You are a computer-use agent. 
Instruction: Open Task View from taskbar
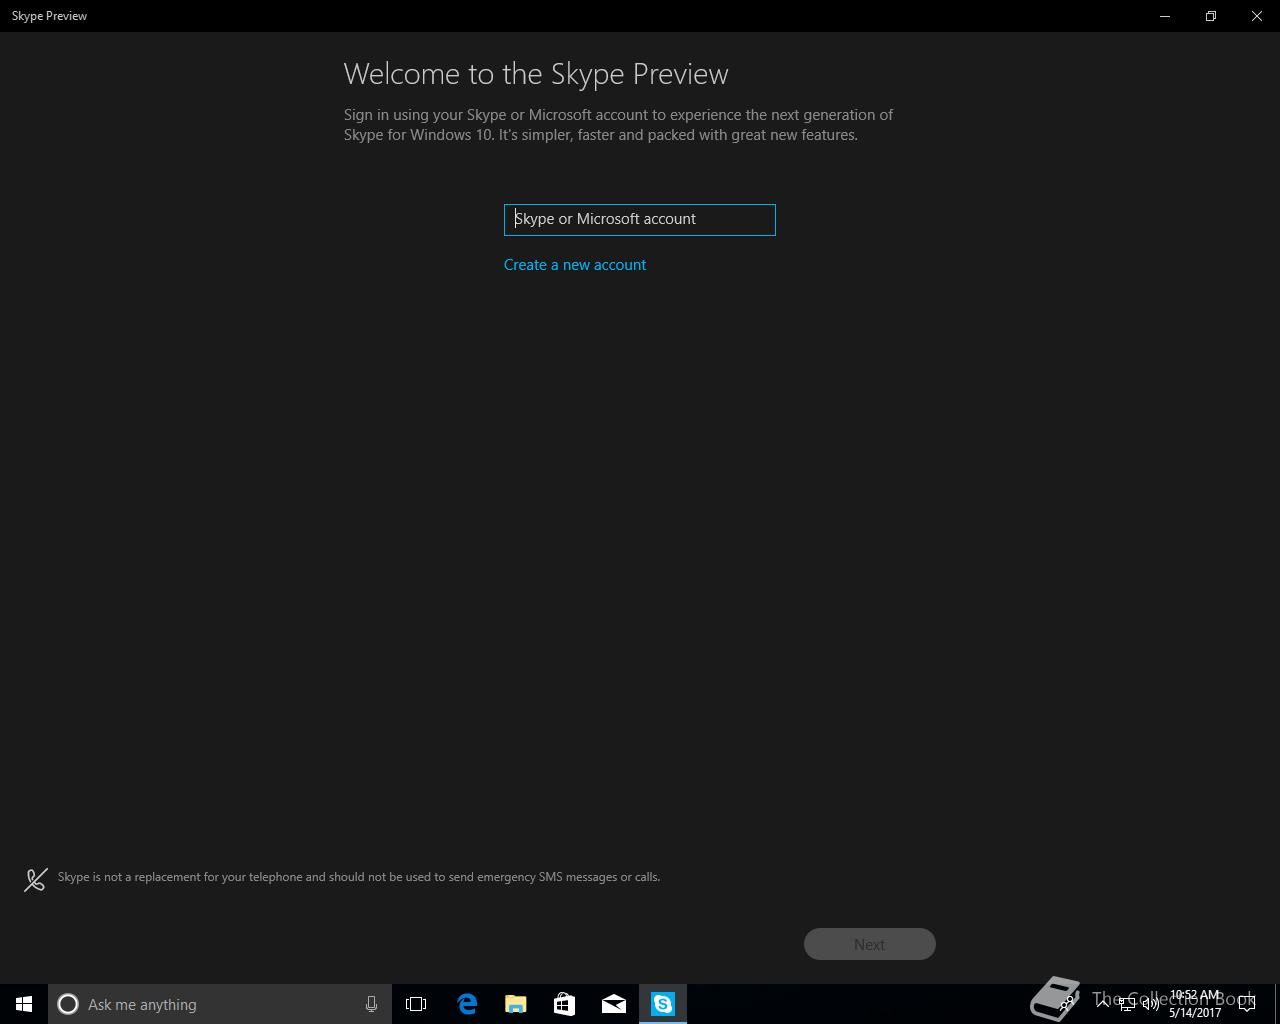pos(416,1004)
